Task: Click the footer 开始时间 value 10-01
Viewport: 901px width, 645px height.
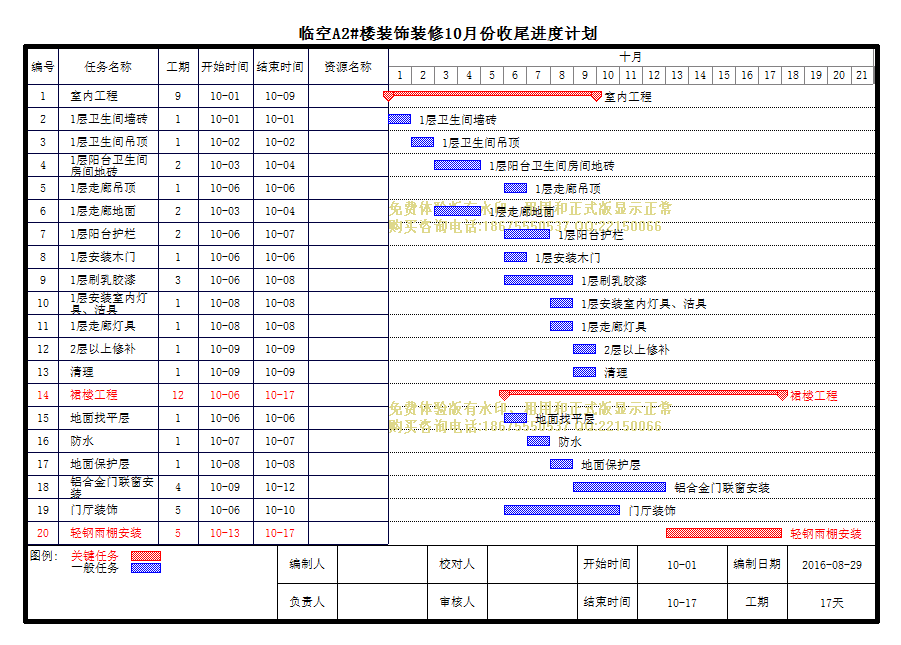Action: 681,565
